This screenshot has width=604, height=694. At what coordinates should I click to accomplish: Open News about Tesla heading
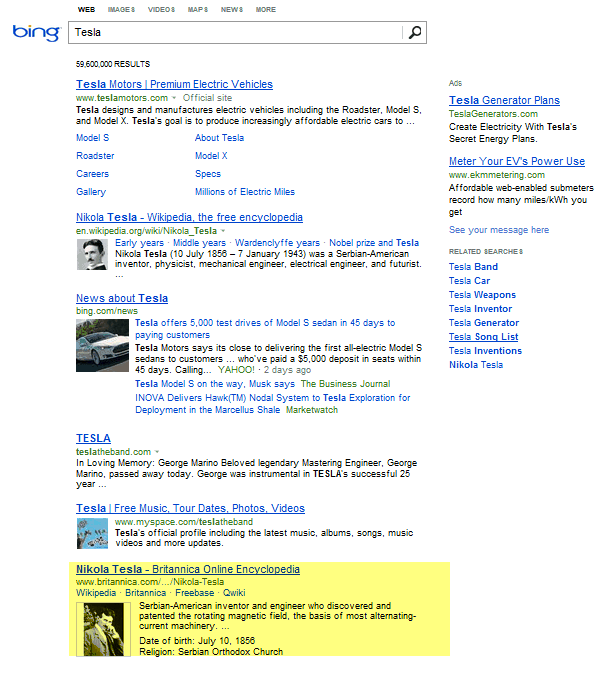(122, 298)
